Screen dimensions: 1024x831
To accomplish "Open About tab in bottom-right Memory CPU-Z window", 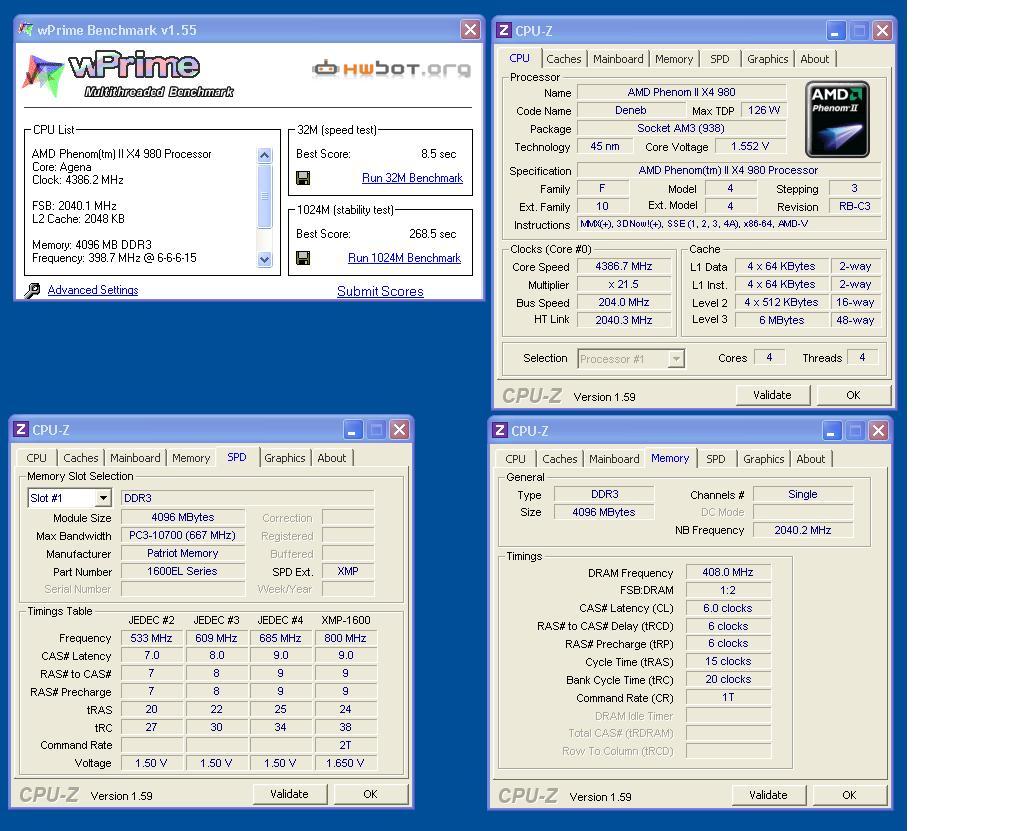I will point(810,459).
